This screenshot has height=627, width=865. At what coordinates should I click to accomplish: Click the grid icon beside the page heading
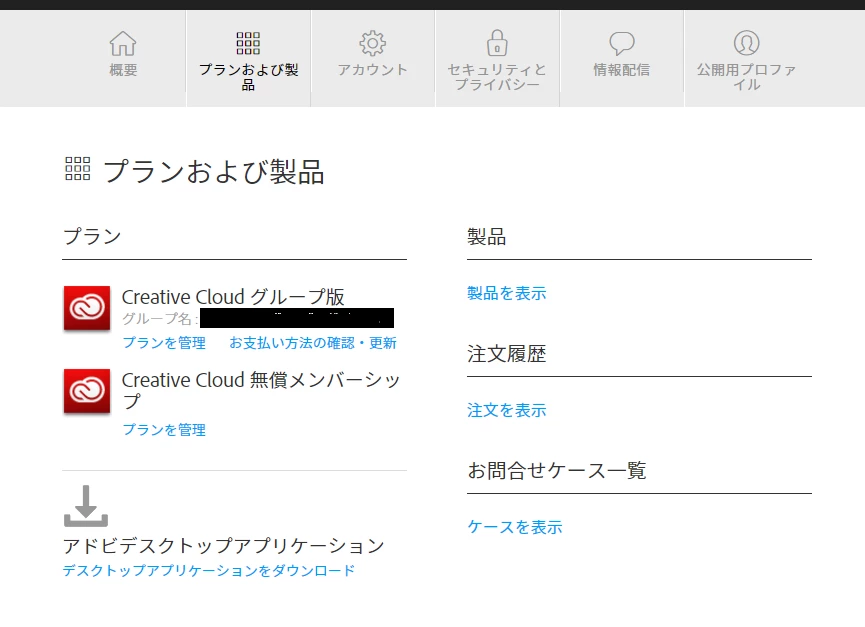(x=78, y=169)
